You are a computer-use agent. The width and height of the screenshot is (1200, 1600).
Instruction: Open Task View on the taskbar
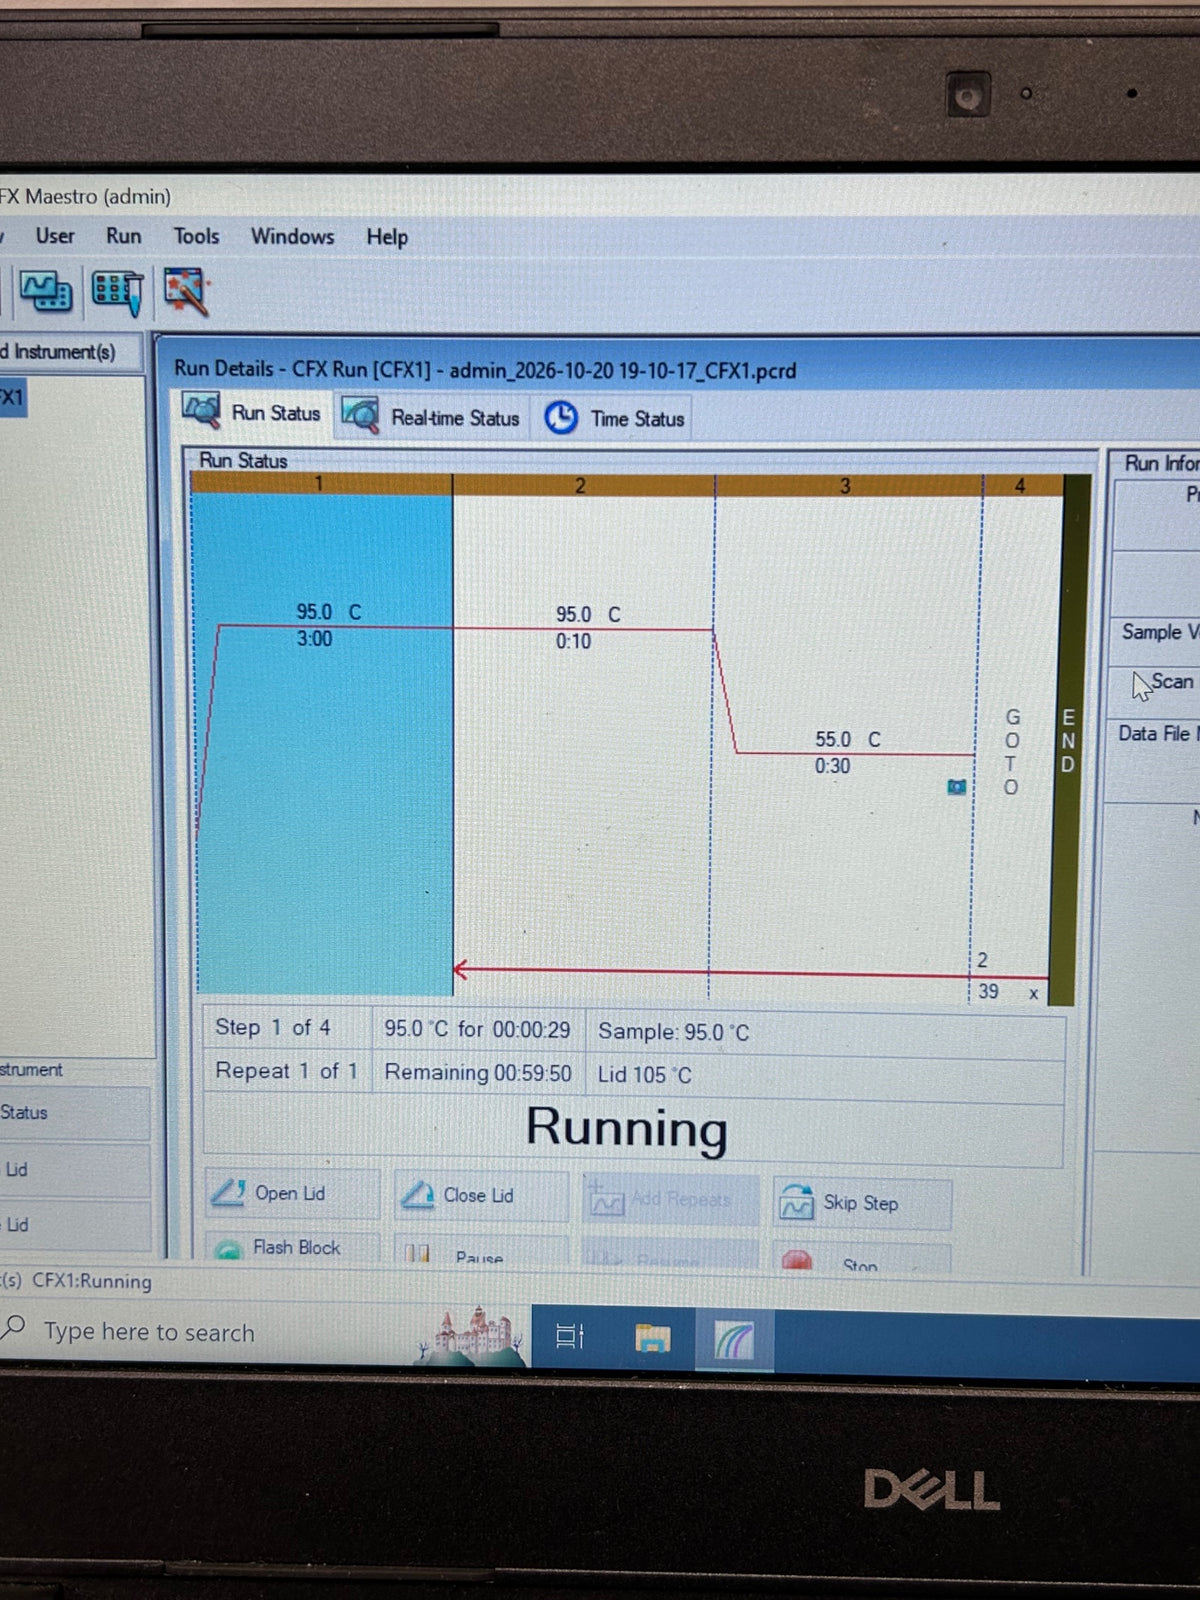tap(570, 1336)
